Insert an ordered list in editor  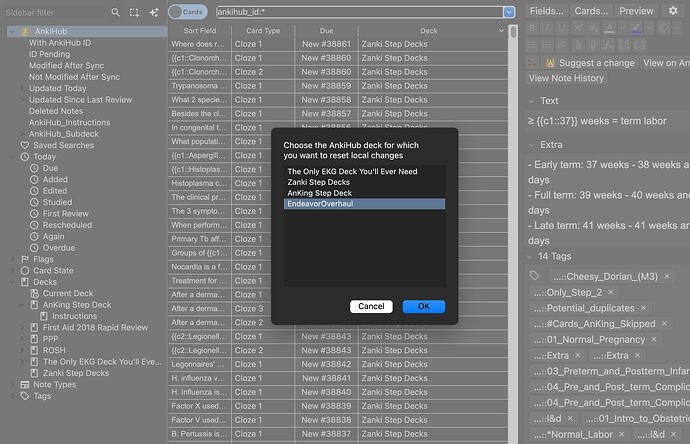coord(547,44)
